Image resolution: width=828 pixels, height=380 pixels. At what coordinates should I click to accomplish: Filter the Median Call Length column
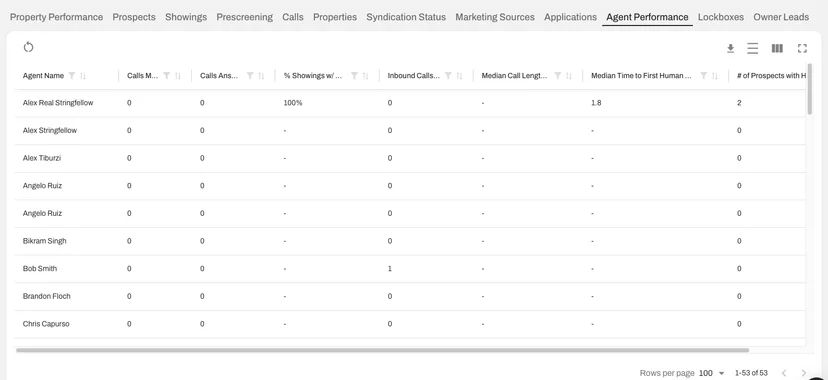coord(557,76)
